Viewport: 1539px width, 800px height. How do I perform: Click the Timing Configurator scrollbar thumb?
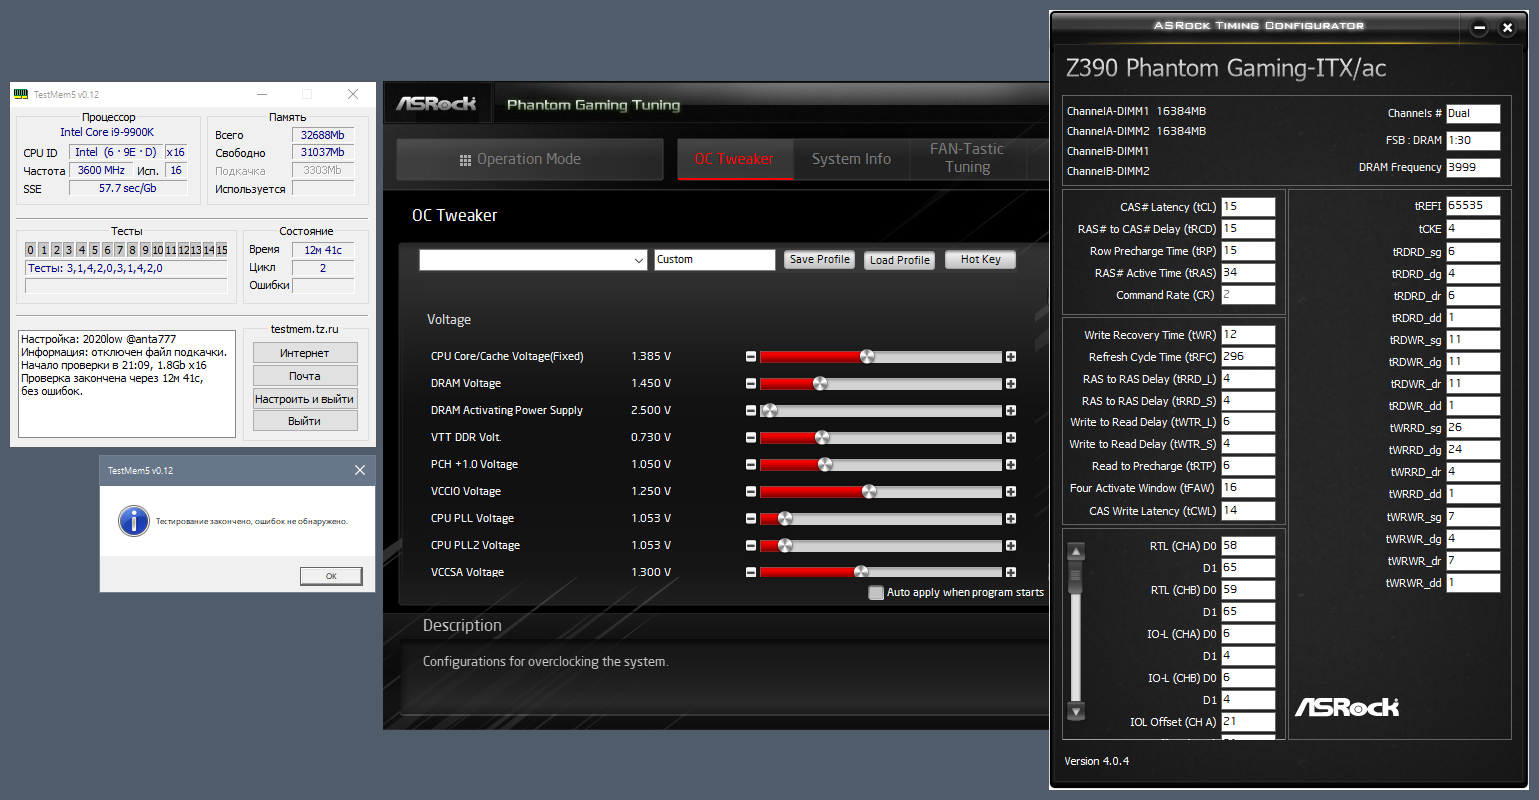pyautogui.click(x=1076, y=577)
